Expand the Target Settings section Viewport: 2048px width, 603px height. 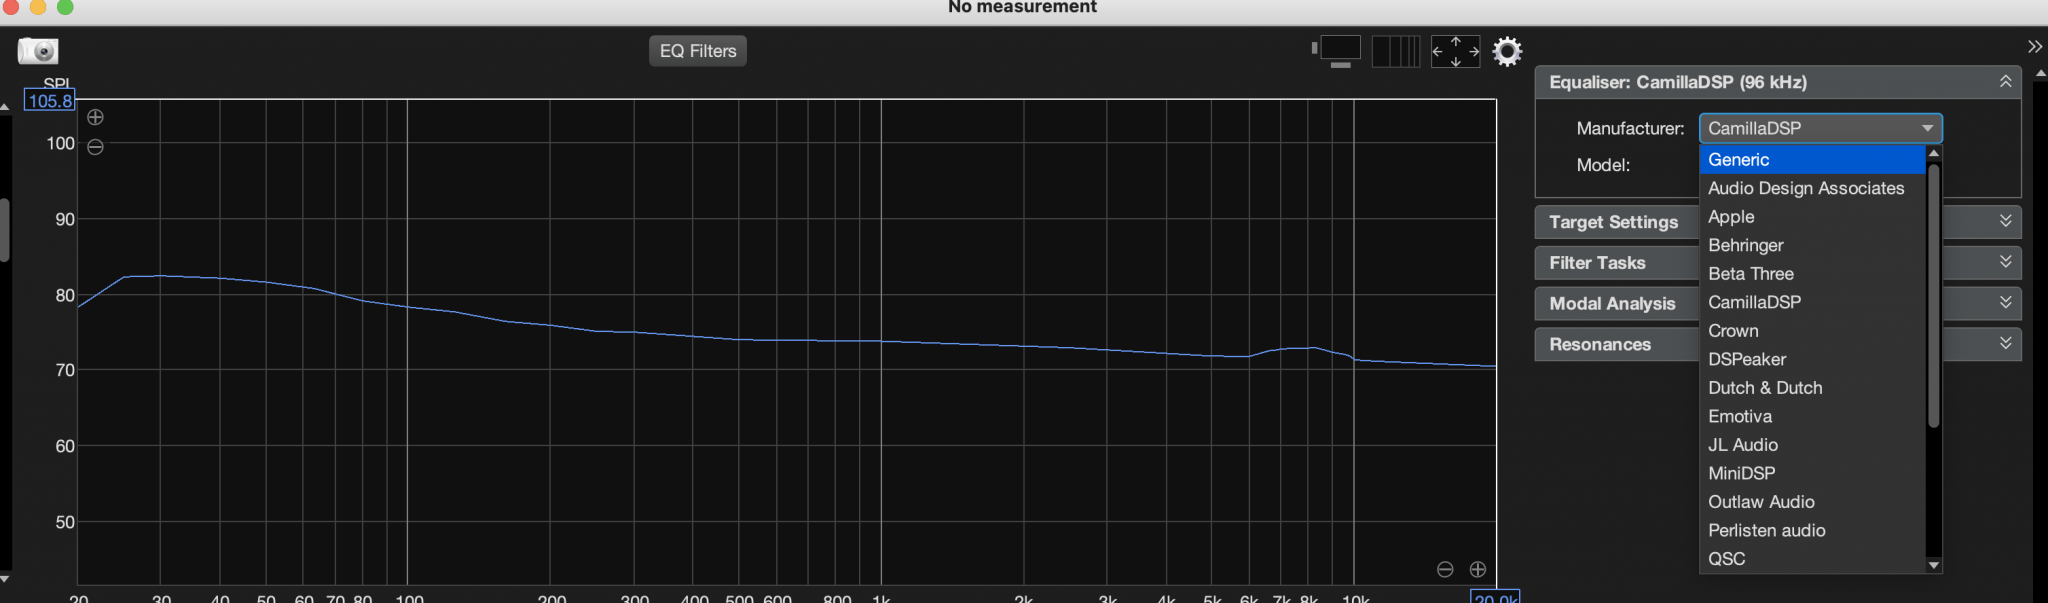2005,221
